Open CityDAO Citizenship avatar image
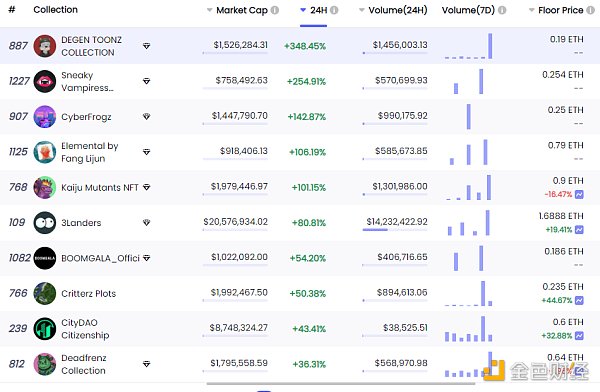600x392 pixels. pos(45,328)
